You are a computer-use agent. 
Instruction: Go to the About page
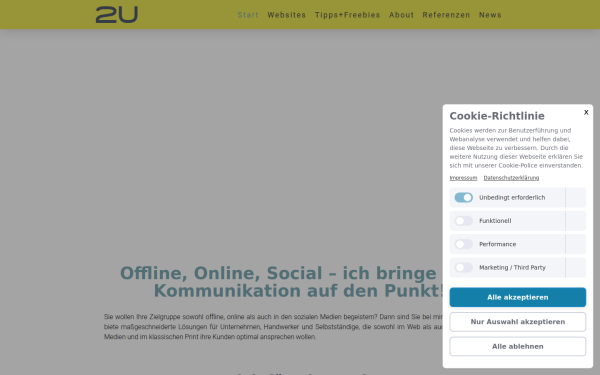tap(401, 15)
